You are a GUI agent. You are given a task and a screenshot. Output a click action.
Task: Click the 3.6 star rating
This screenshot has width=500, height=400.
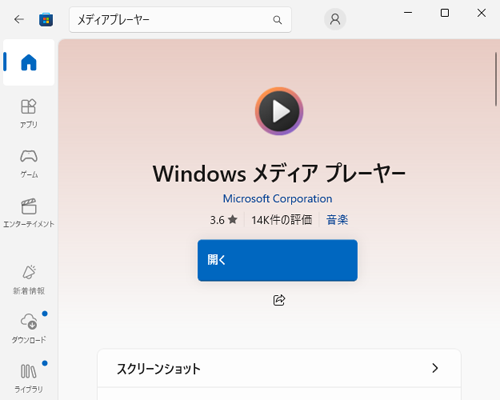pyautogui.click(x=223, y=220)
